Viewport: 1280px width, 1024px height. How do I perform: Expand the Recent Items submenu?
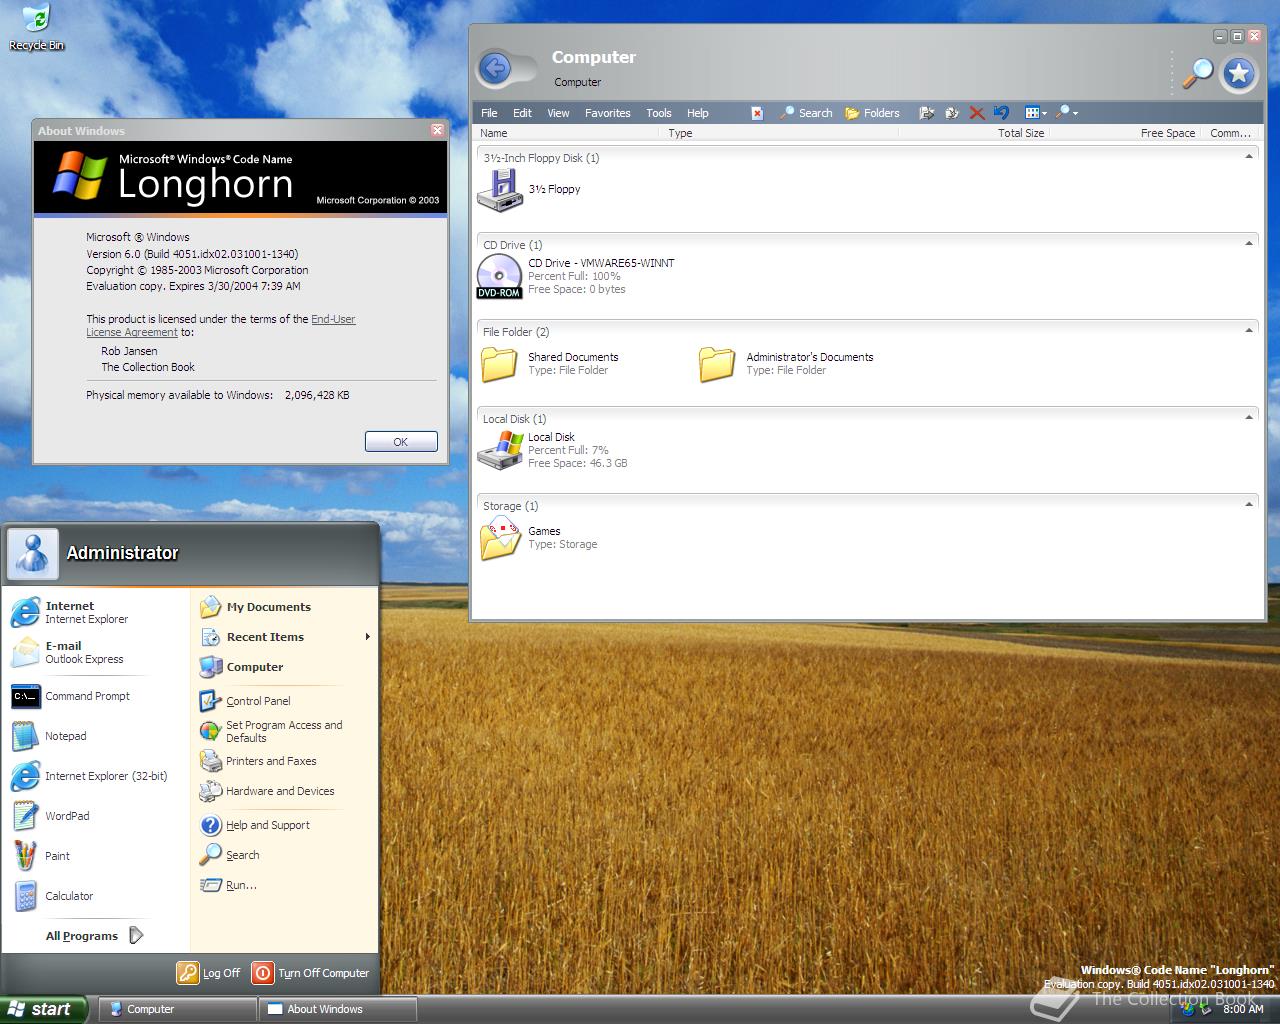click(285, 637)
